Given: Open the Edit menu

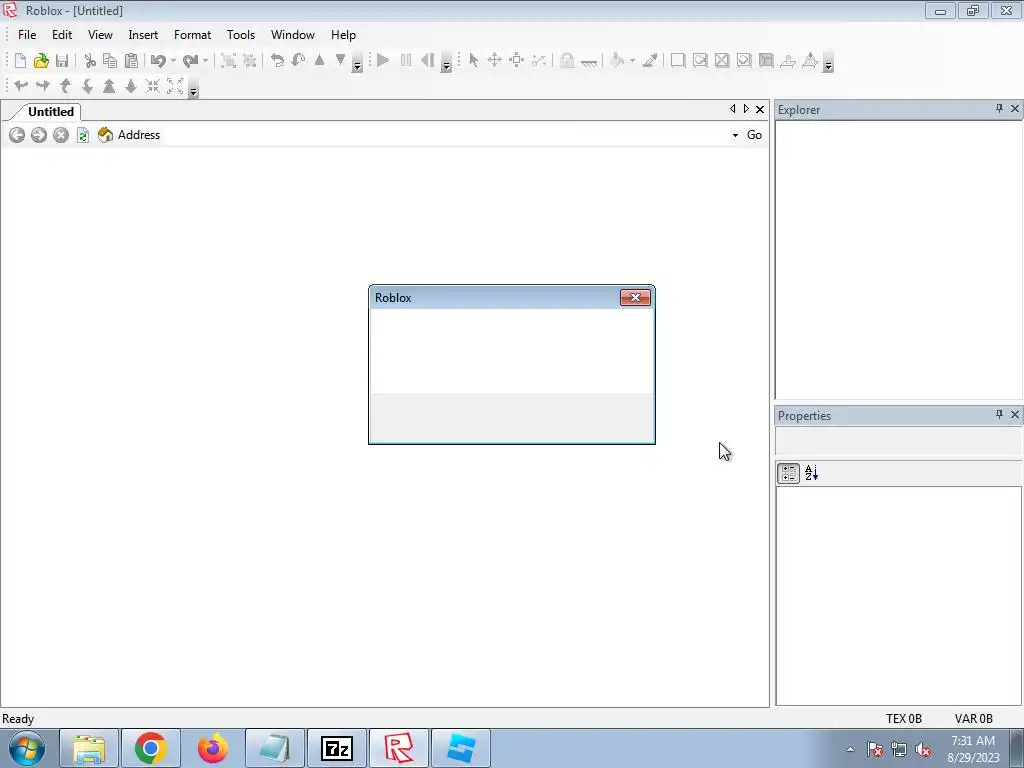Looking at the screenshot, I should 62,35.
